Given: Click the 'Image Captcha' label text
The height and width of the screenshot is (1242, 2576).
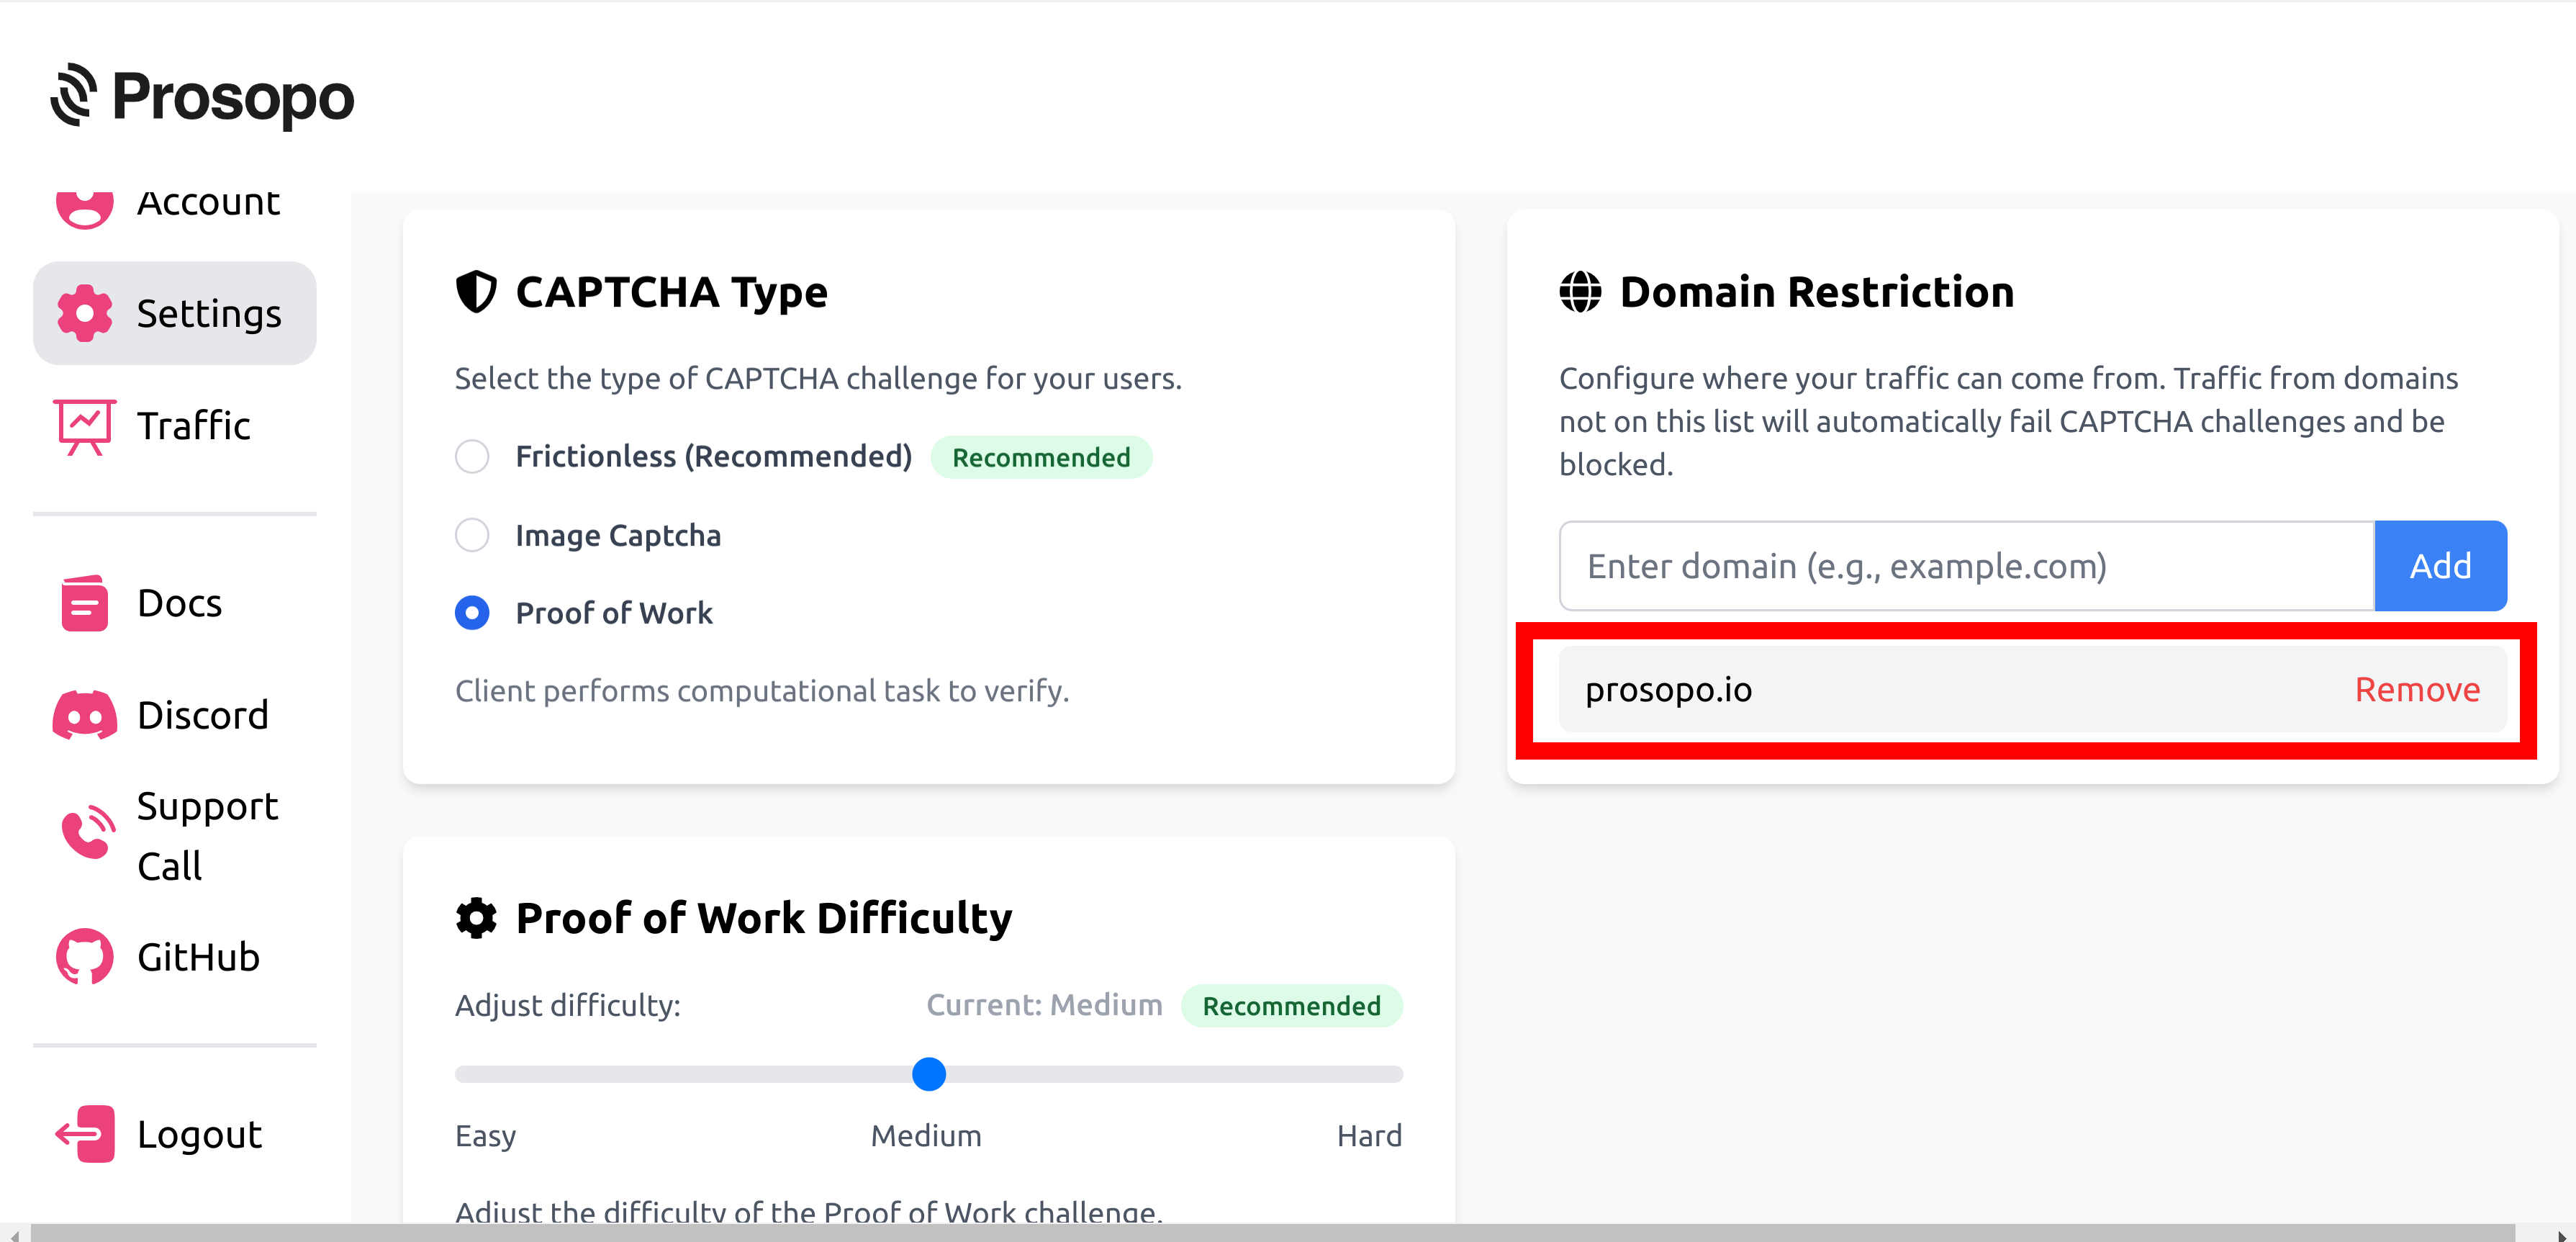Looking at the screenshot, I should point(618,535).
